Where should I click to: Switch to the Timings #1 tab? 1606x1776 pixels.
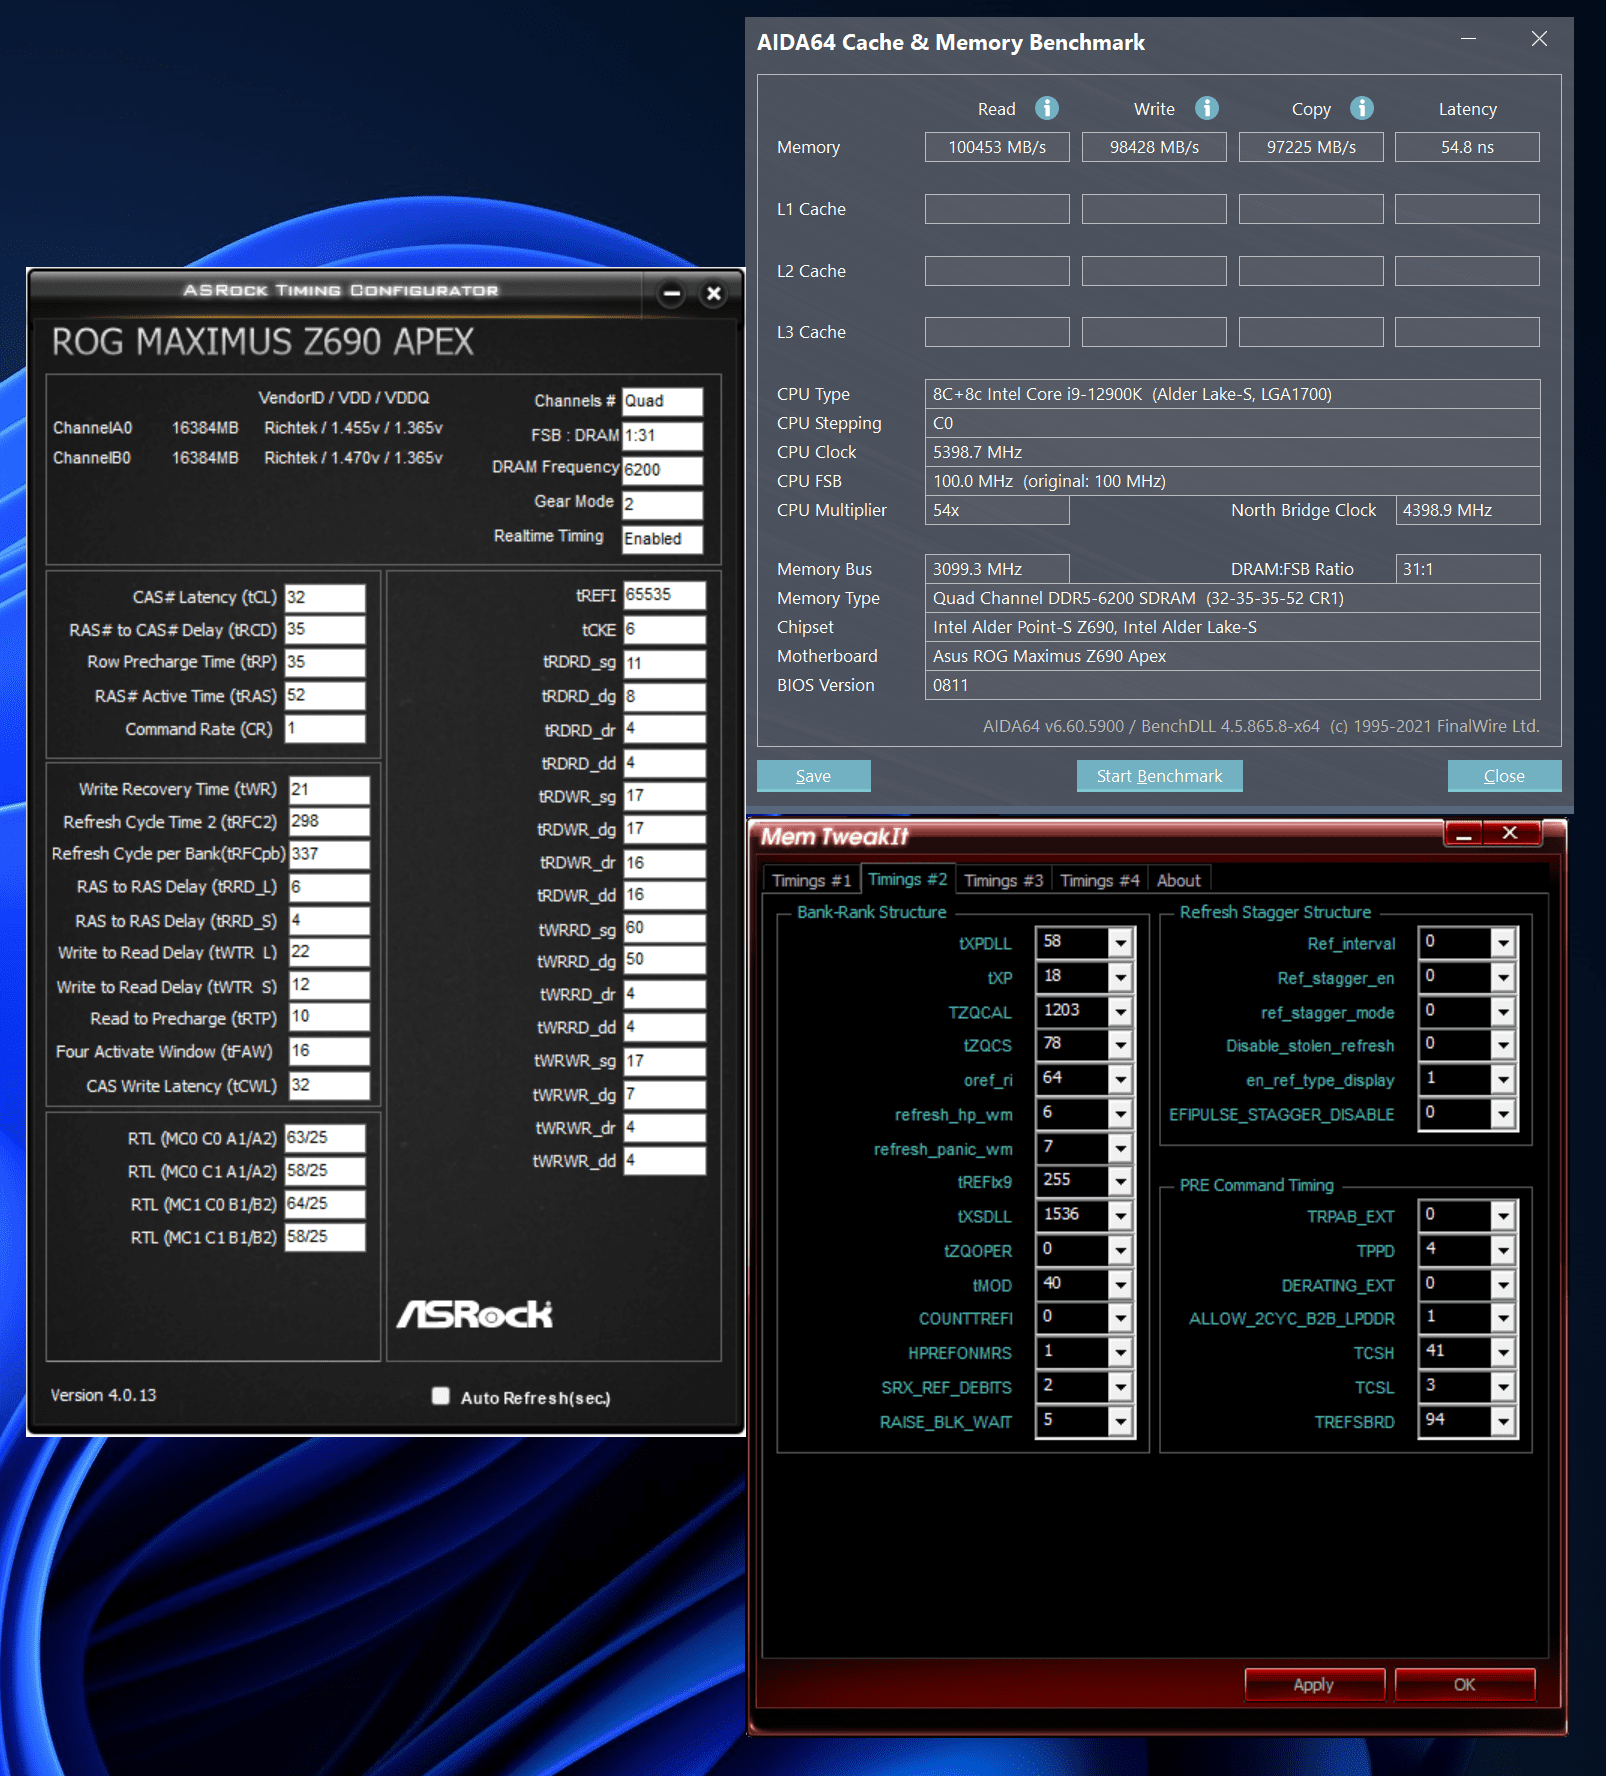click(811, 880)
